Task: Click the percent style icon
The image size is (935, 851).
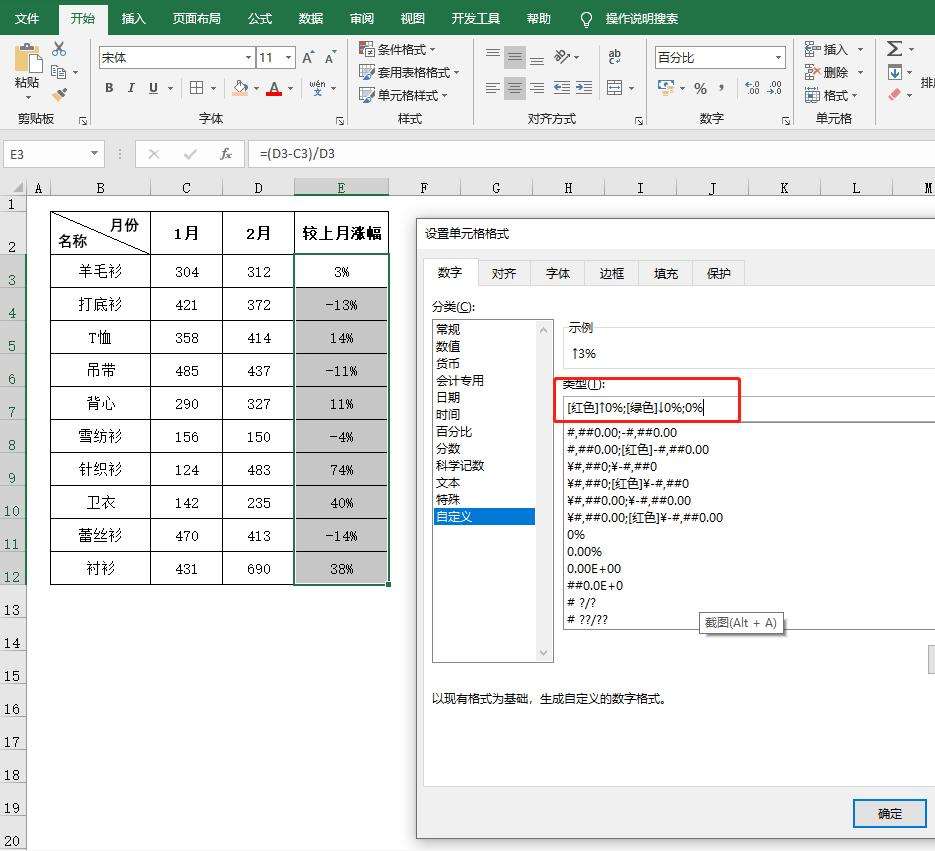Action: tap(701, 89)
